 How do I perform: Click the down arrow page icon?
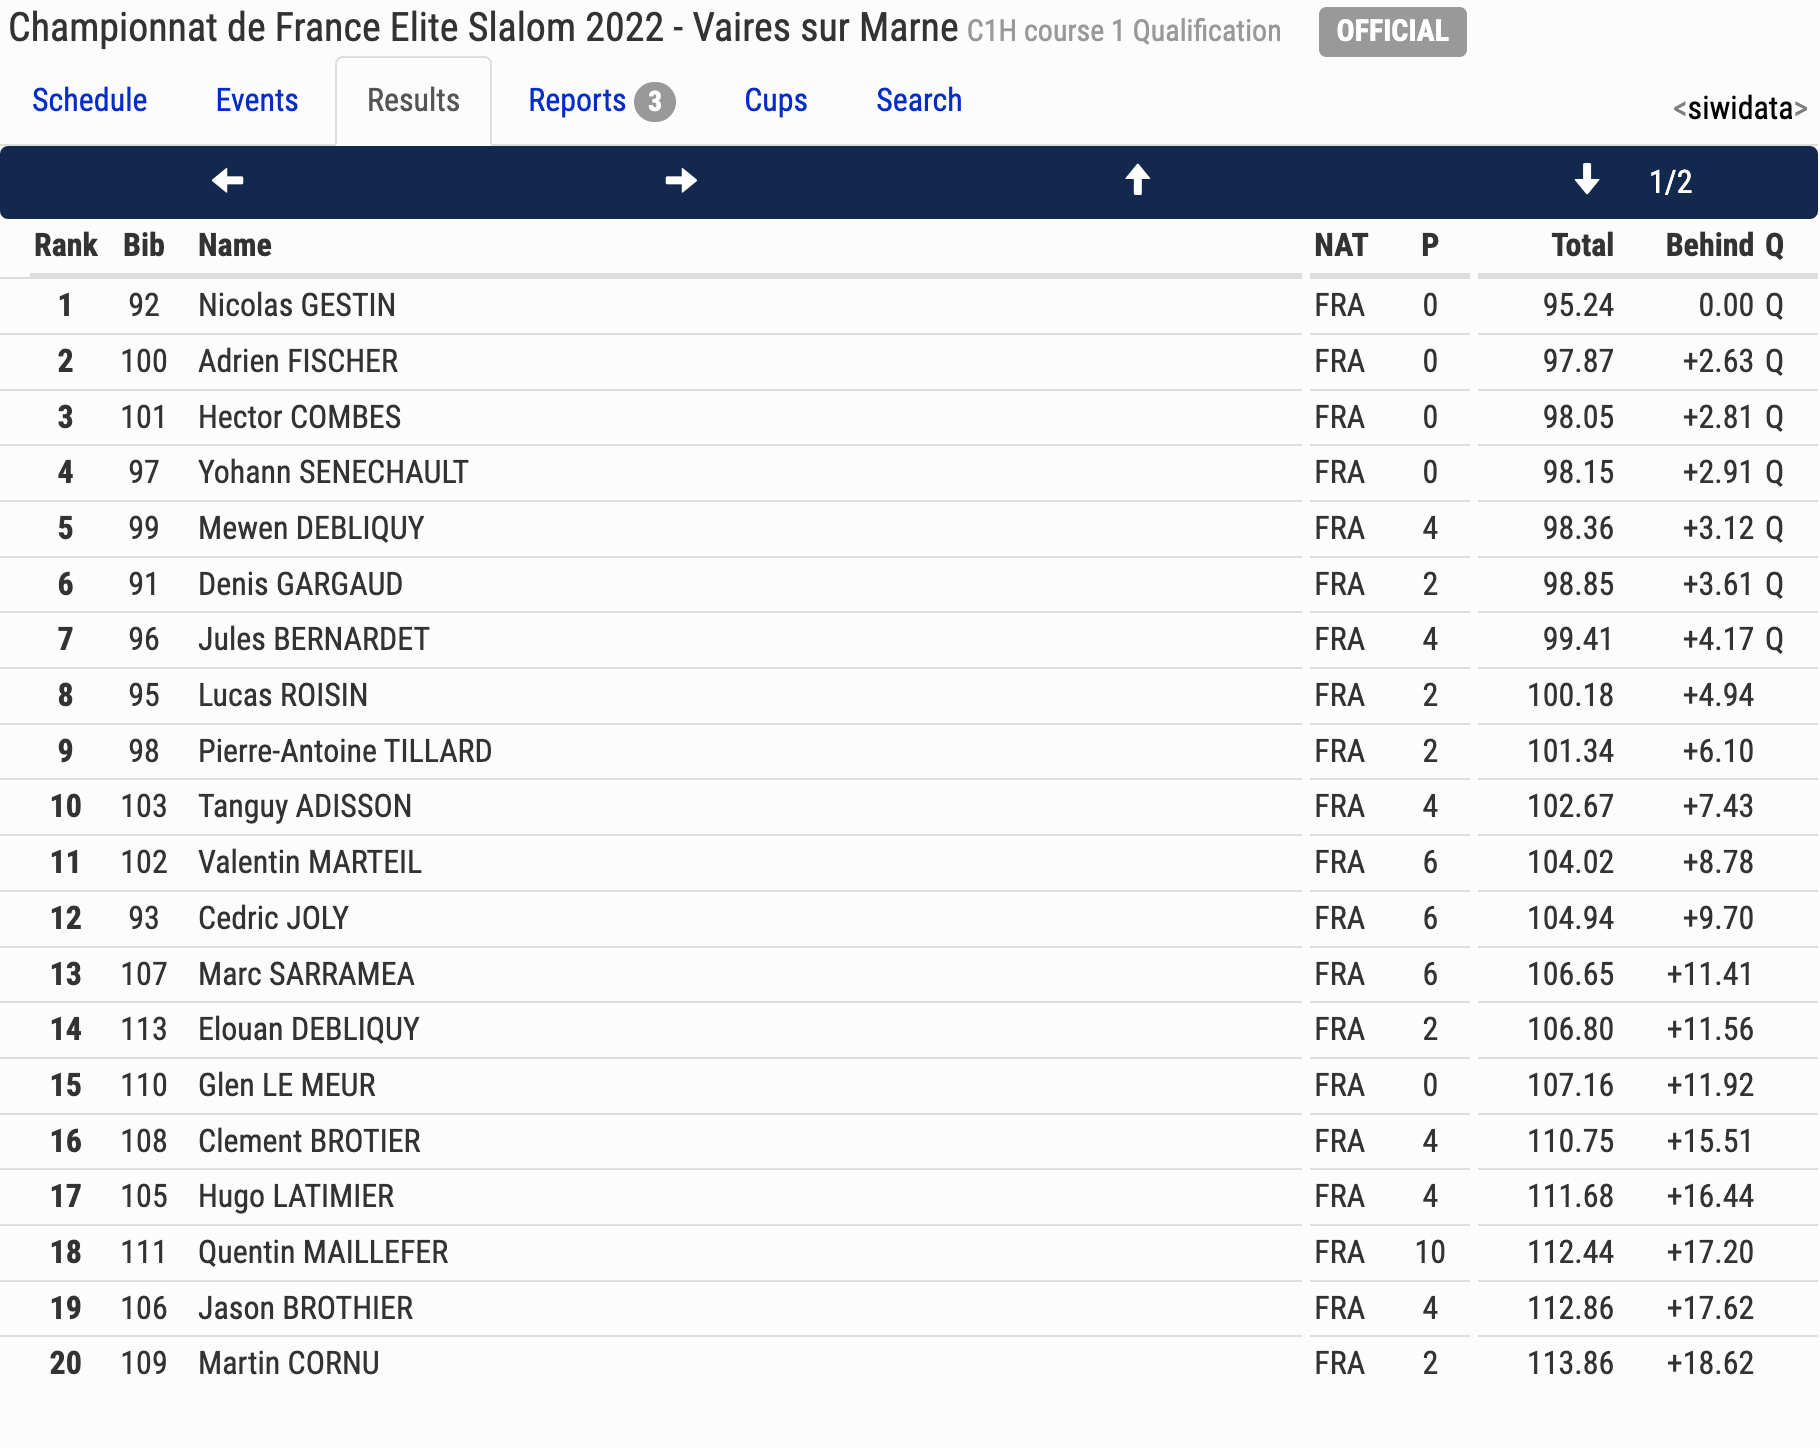1586,180
